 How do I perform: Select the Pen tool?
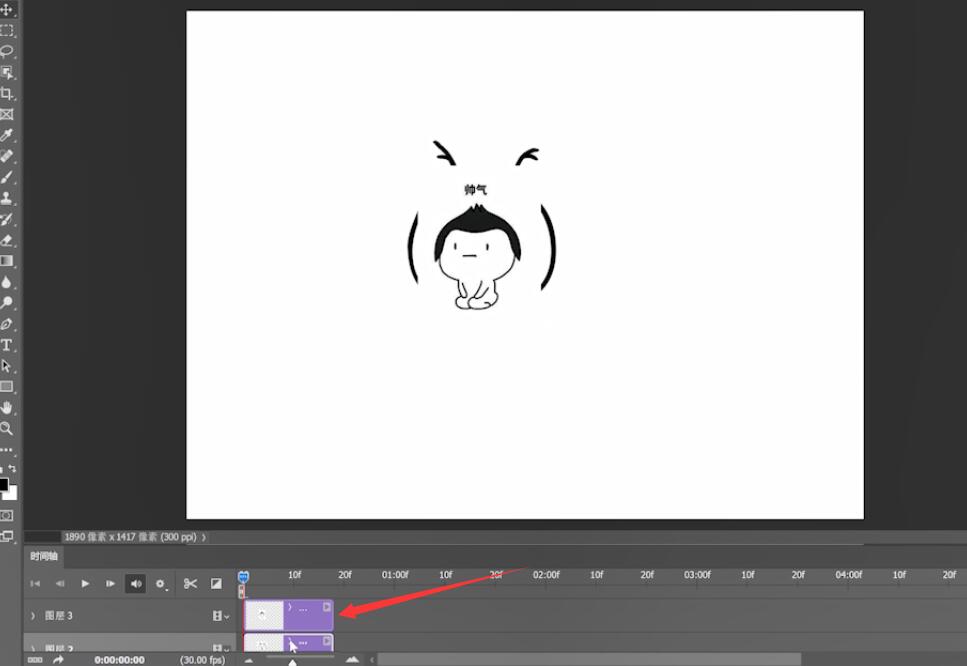(7, 324)
